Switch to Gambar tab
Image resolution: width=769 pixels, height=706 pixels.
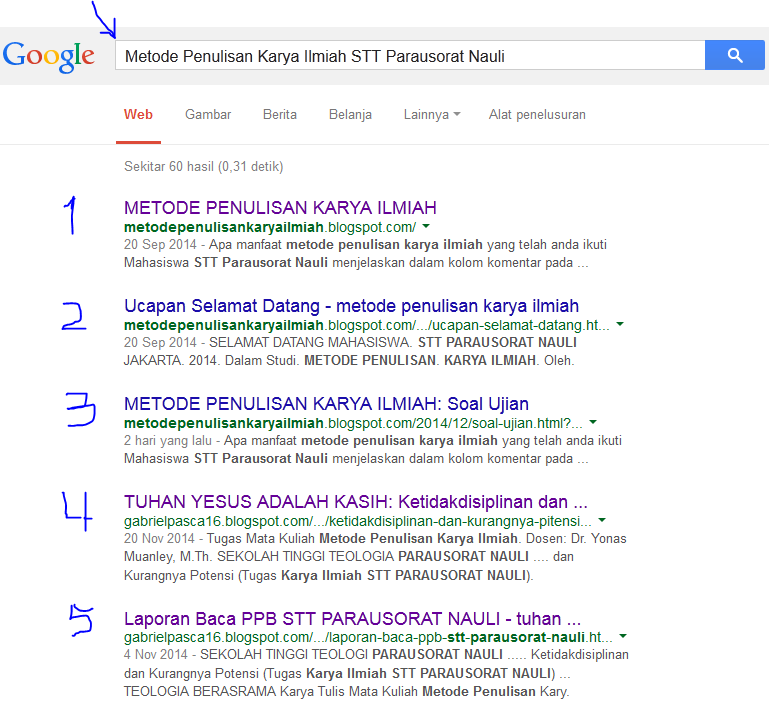click(208, 115)
